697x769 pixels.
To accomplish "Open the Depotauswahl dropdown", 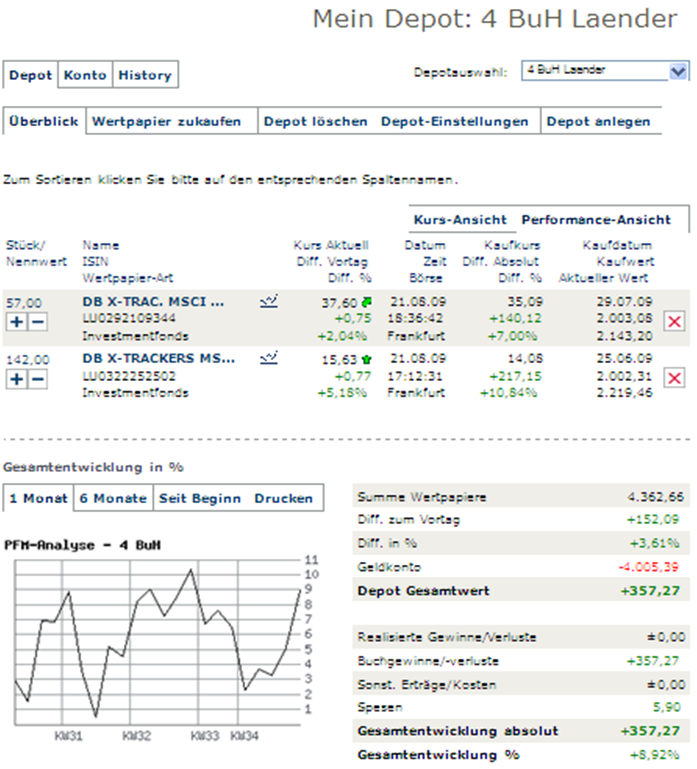I will point(678,71).
